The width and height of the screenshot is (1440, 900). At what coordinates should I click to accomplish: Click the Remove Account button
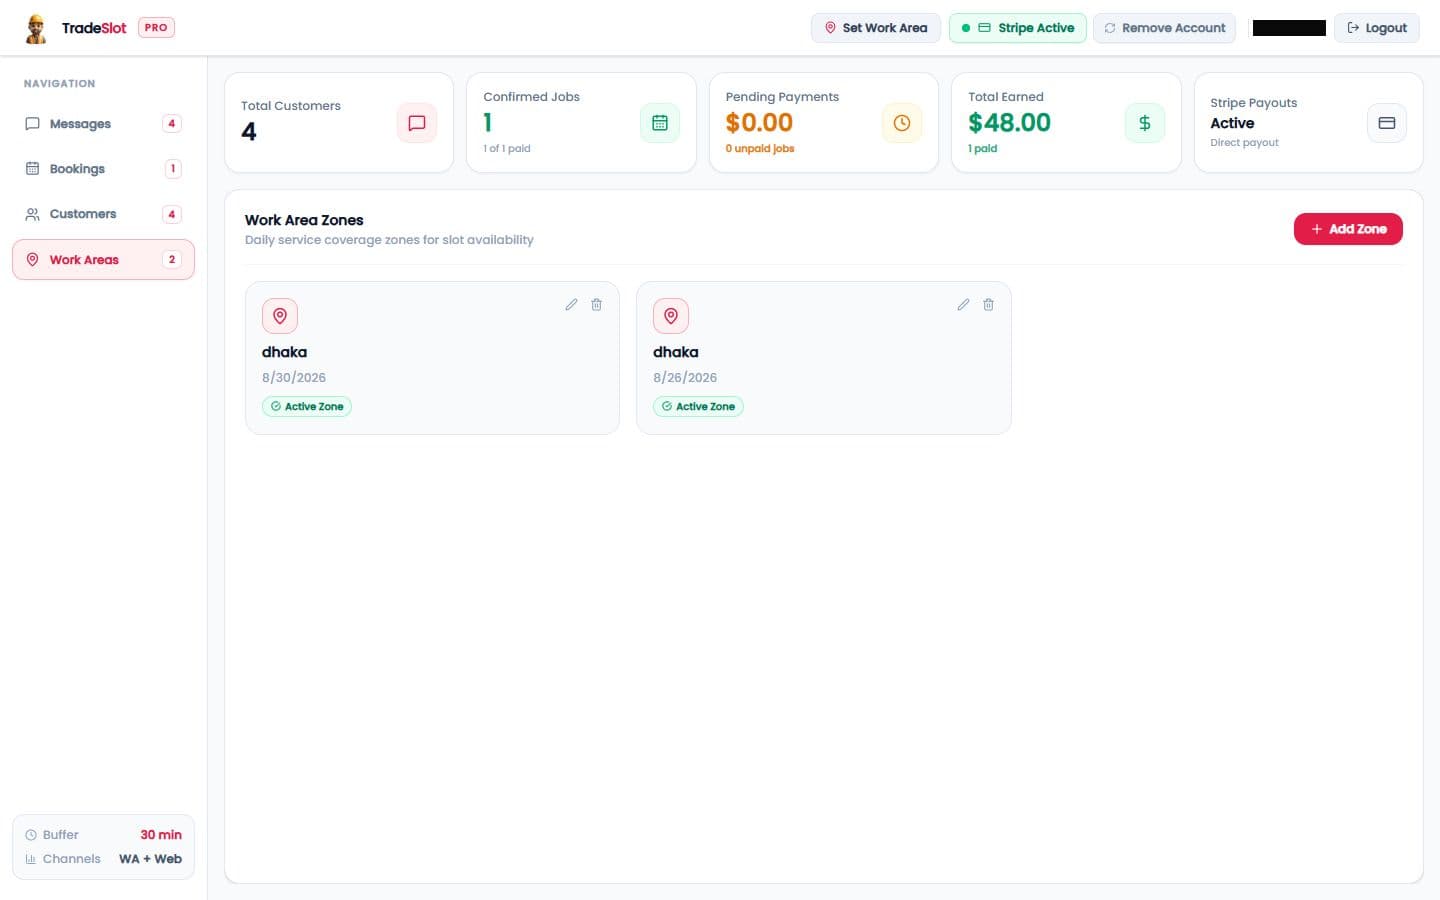point(1165,28)
